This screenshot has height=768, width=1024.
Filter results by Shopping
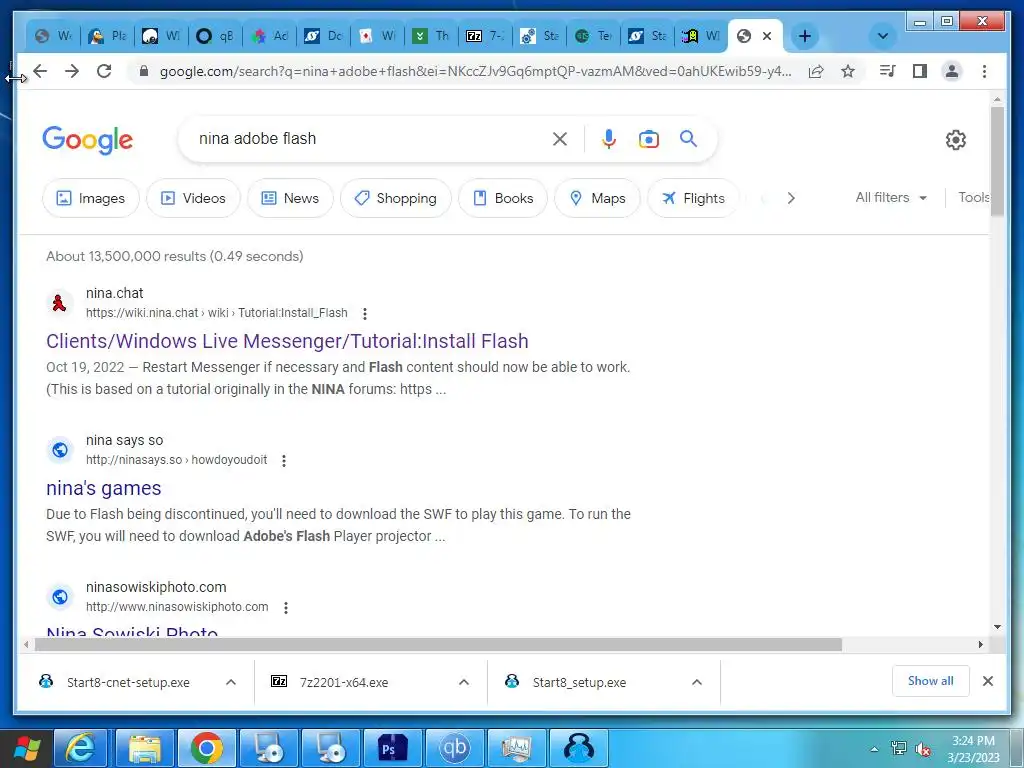point(396,198)
